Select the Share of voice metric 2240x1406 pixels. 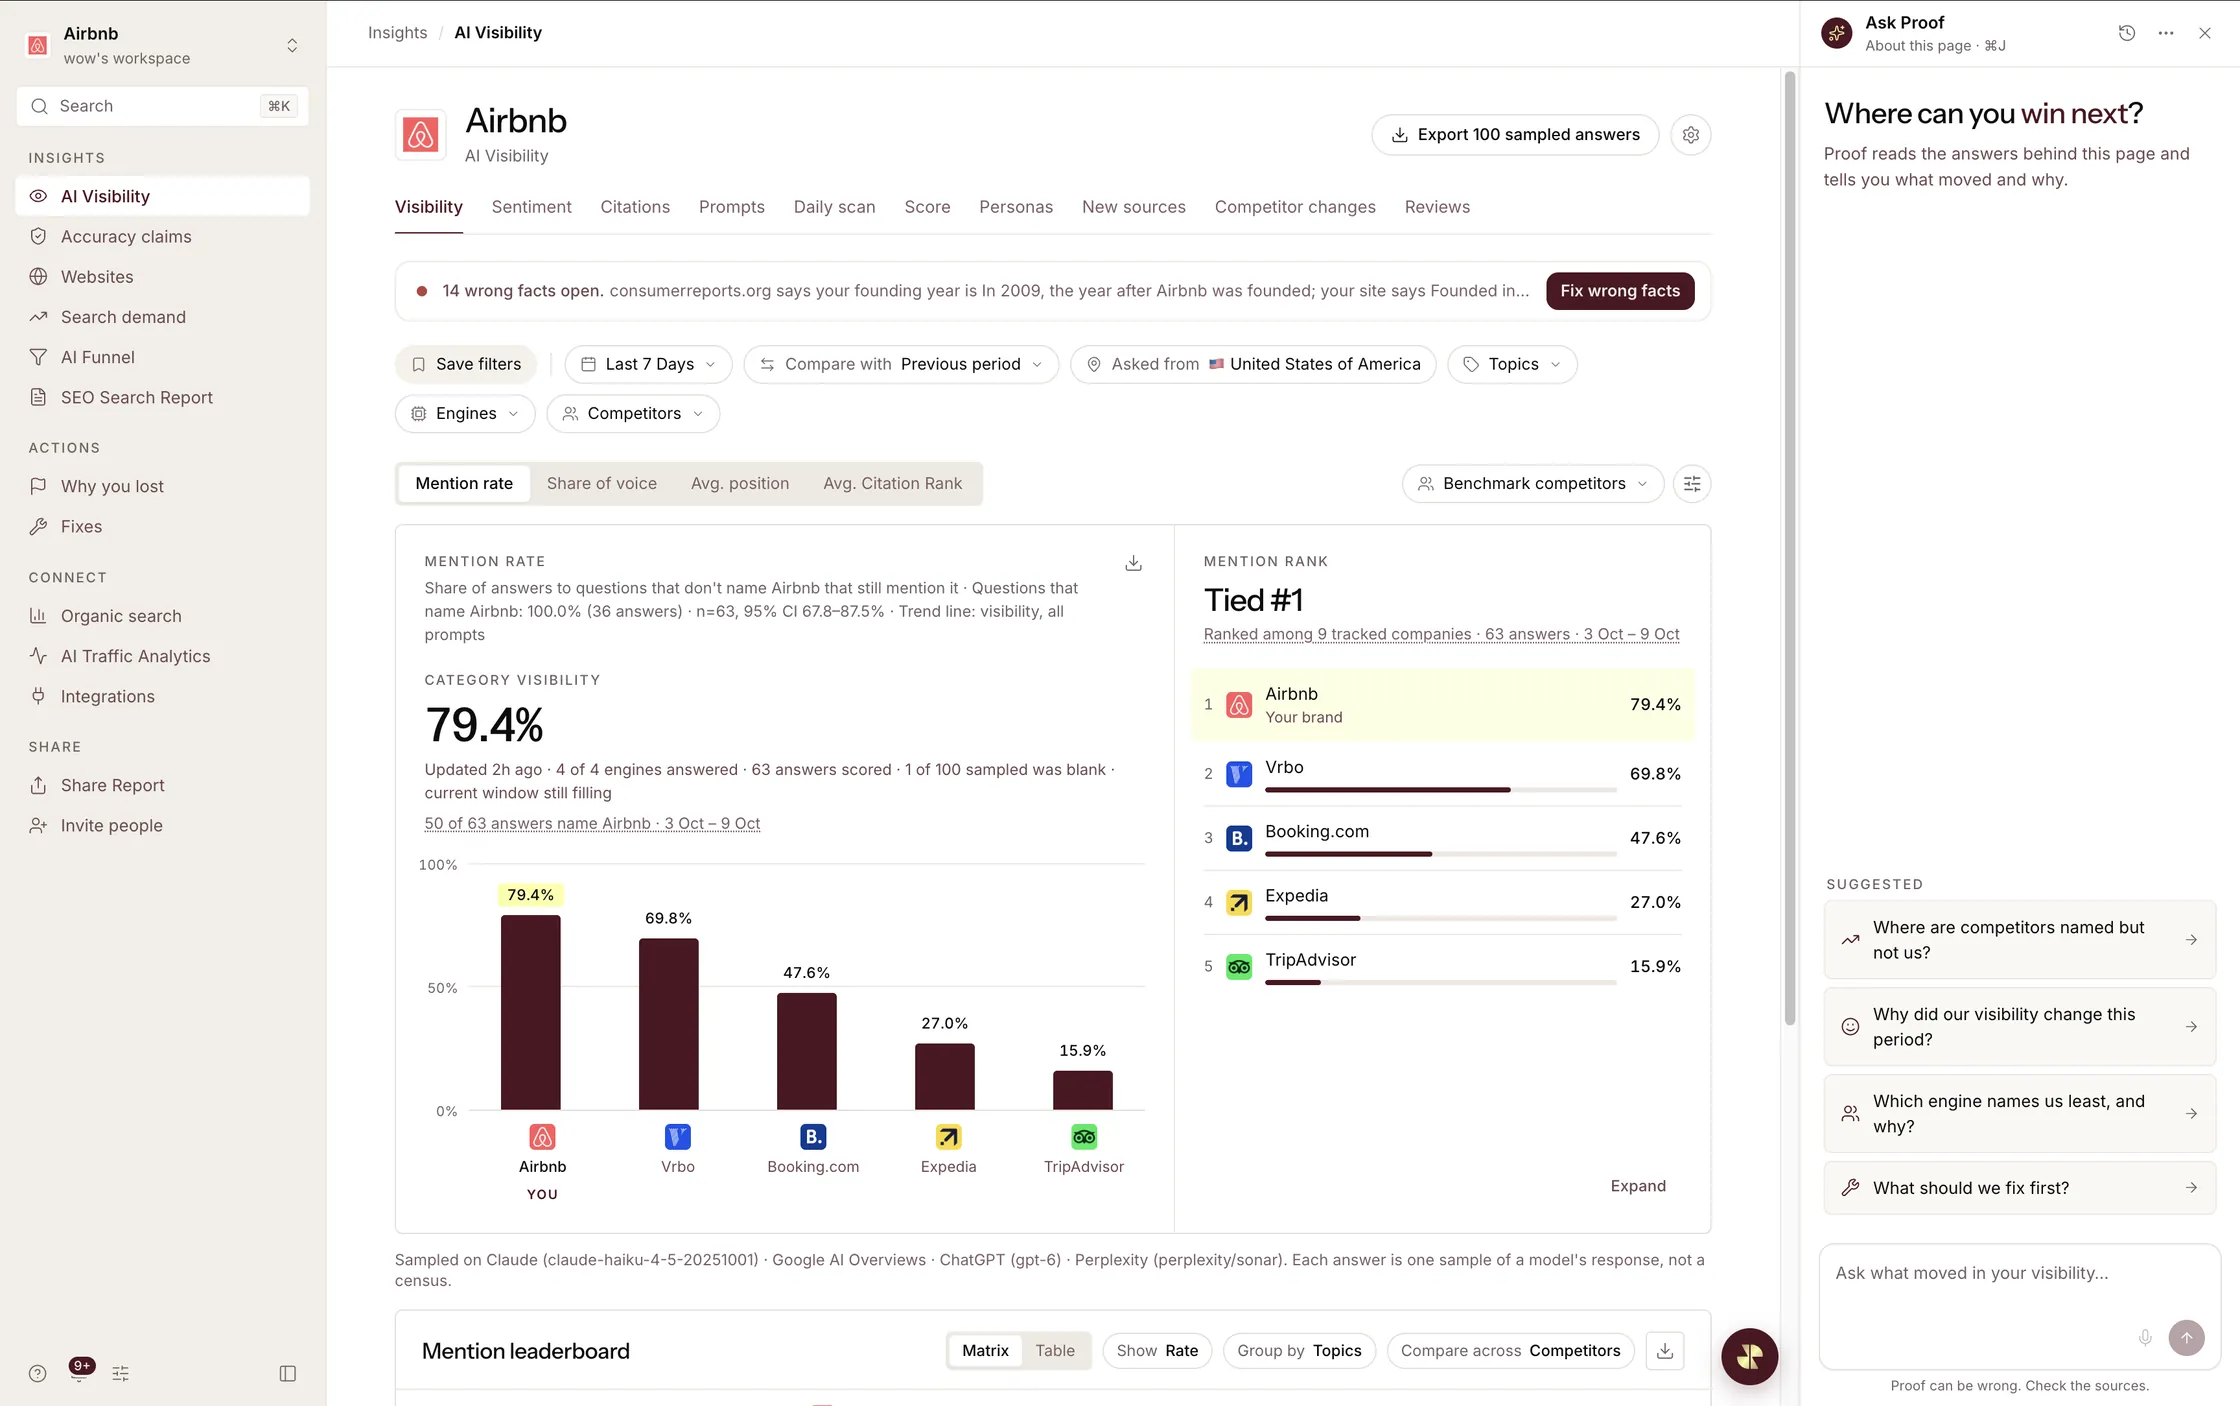[602, 483]
